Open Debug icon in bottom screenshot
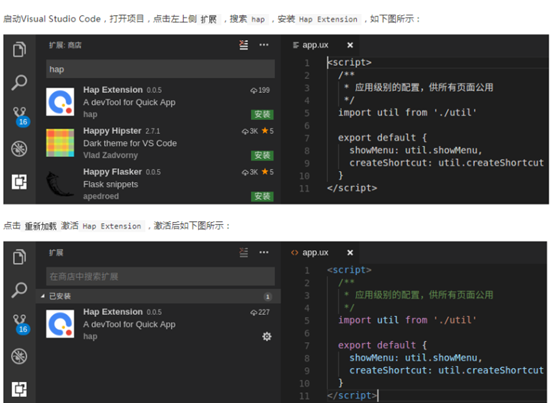Screen dimensions: 552x404 [x=19, y=356]
